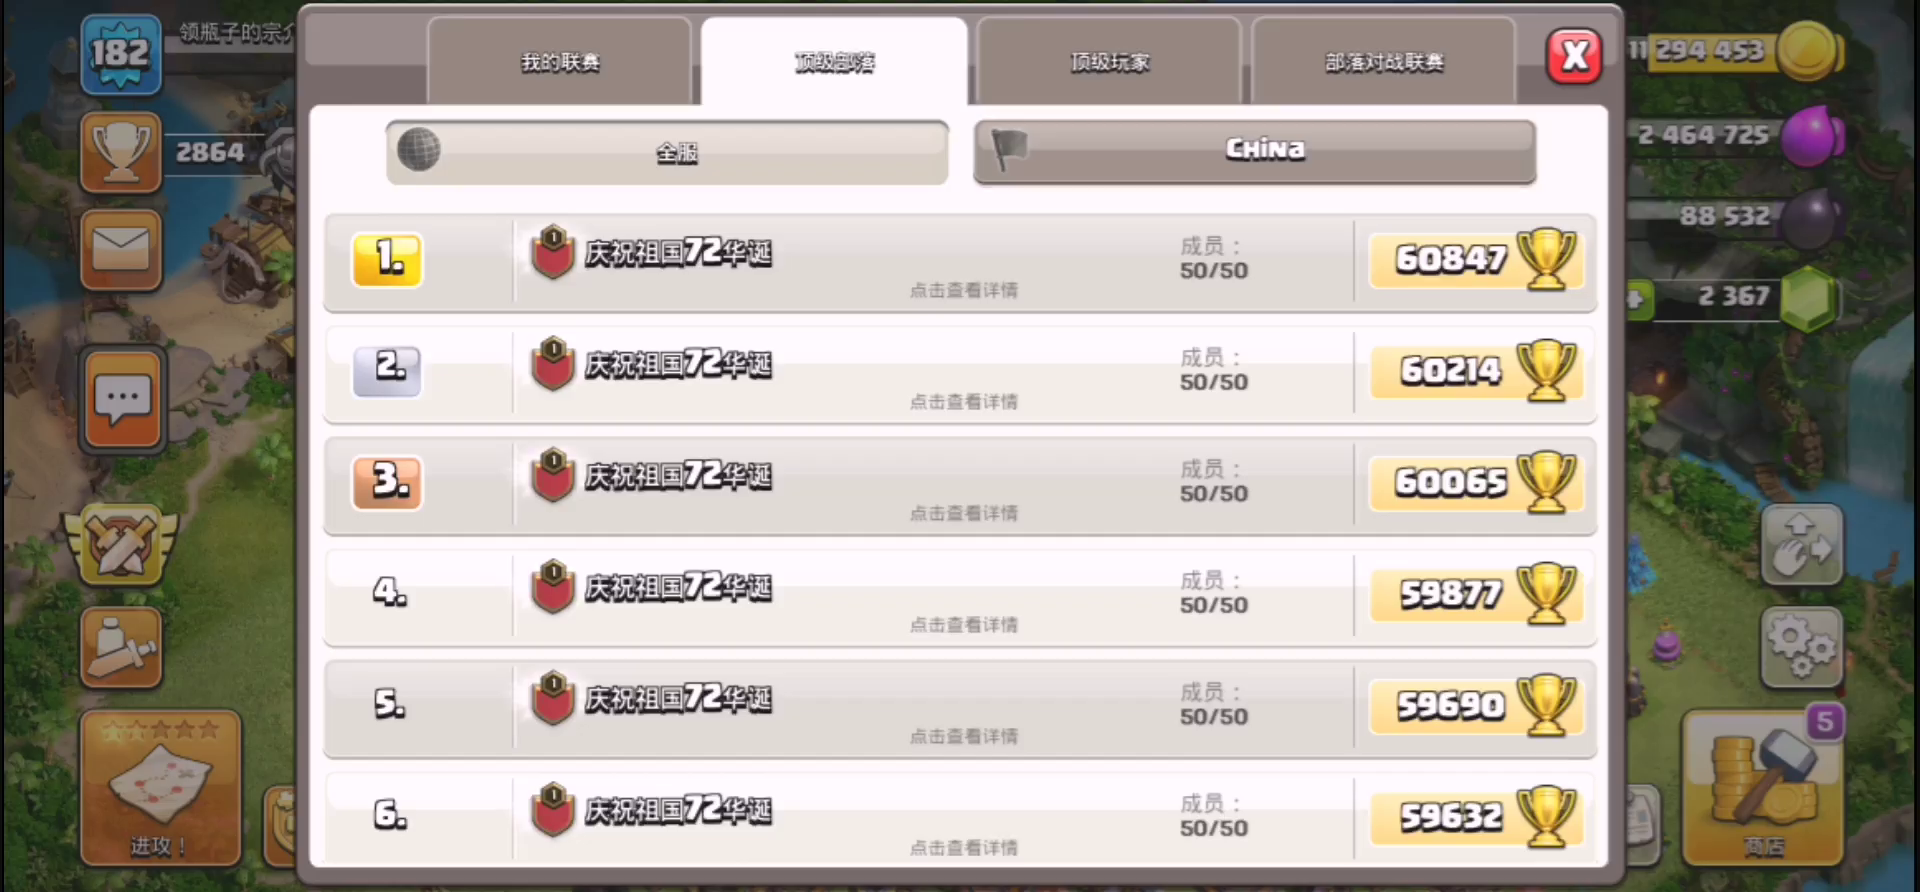Close the leaderboard with red X
The height and width of the screenshot is (892, 1920).
[1575, 55]
